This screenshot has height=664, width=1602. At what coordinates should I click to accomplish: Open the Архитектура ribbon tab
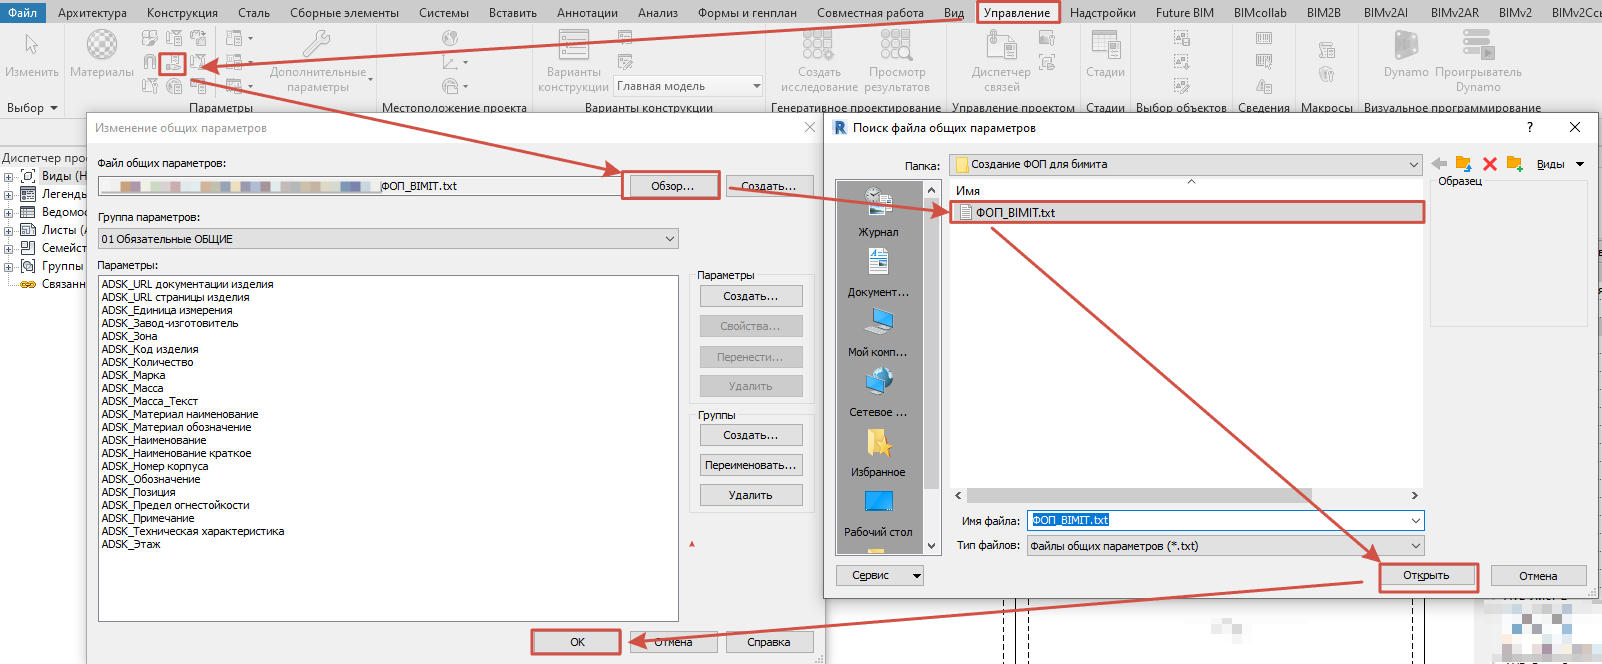coord(92,13)
